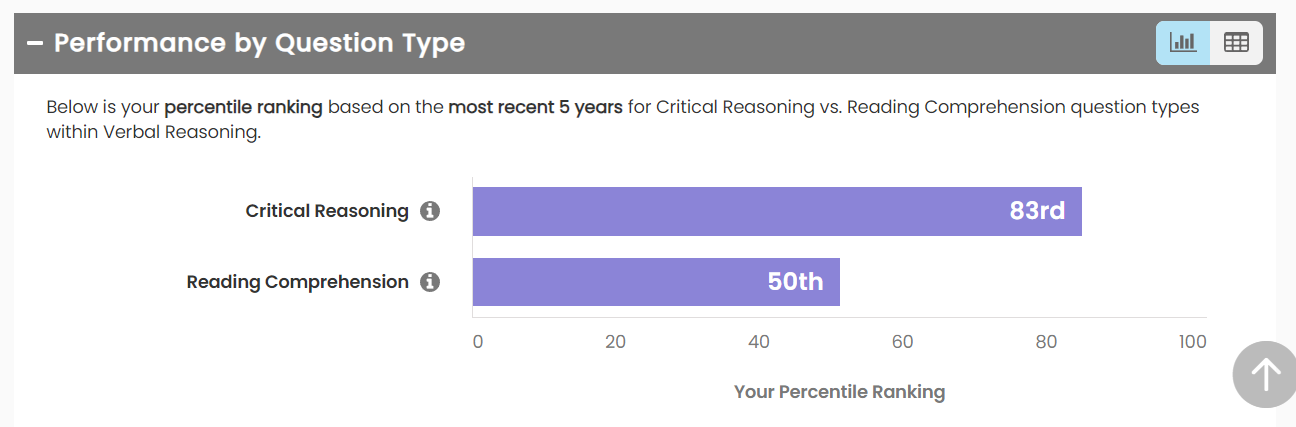The height and width of the screenshot is (427, 1296).
Task: Open Critical Reasoning info icon
Action: 430,211
